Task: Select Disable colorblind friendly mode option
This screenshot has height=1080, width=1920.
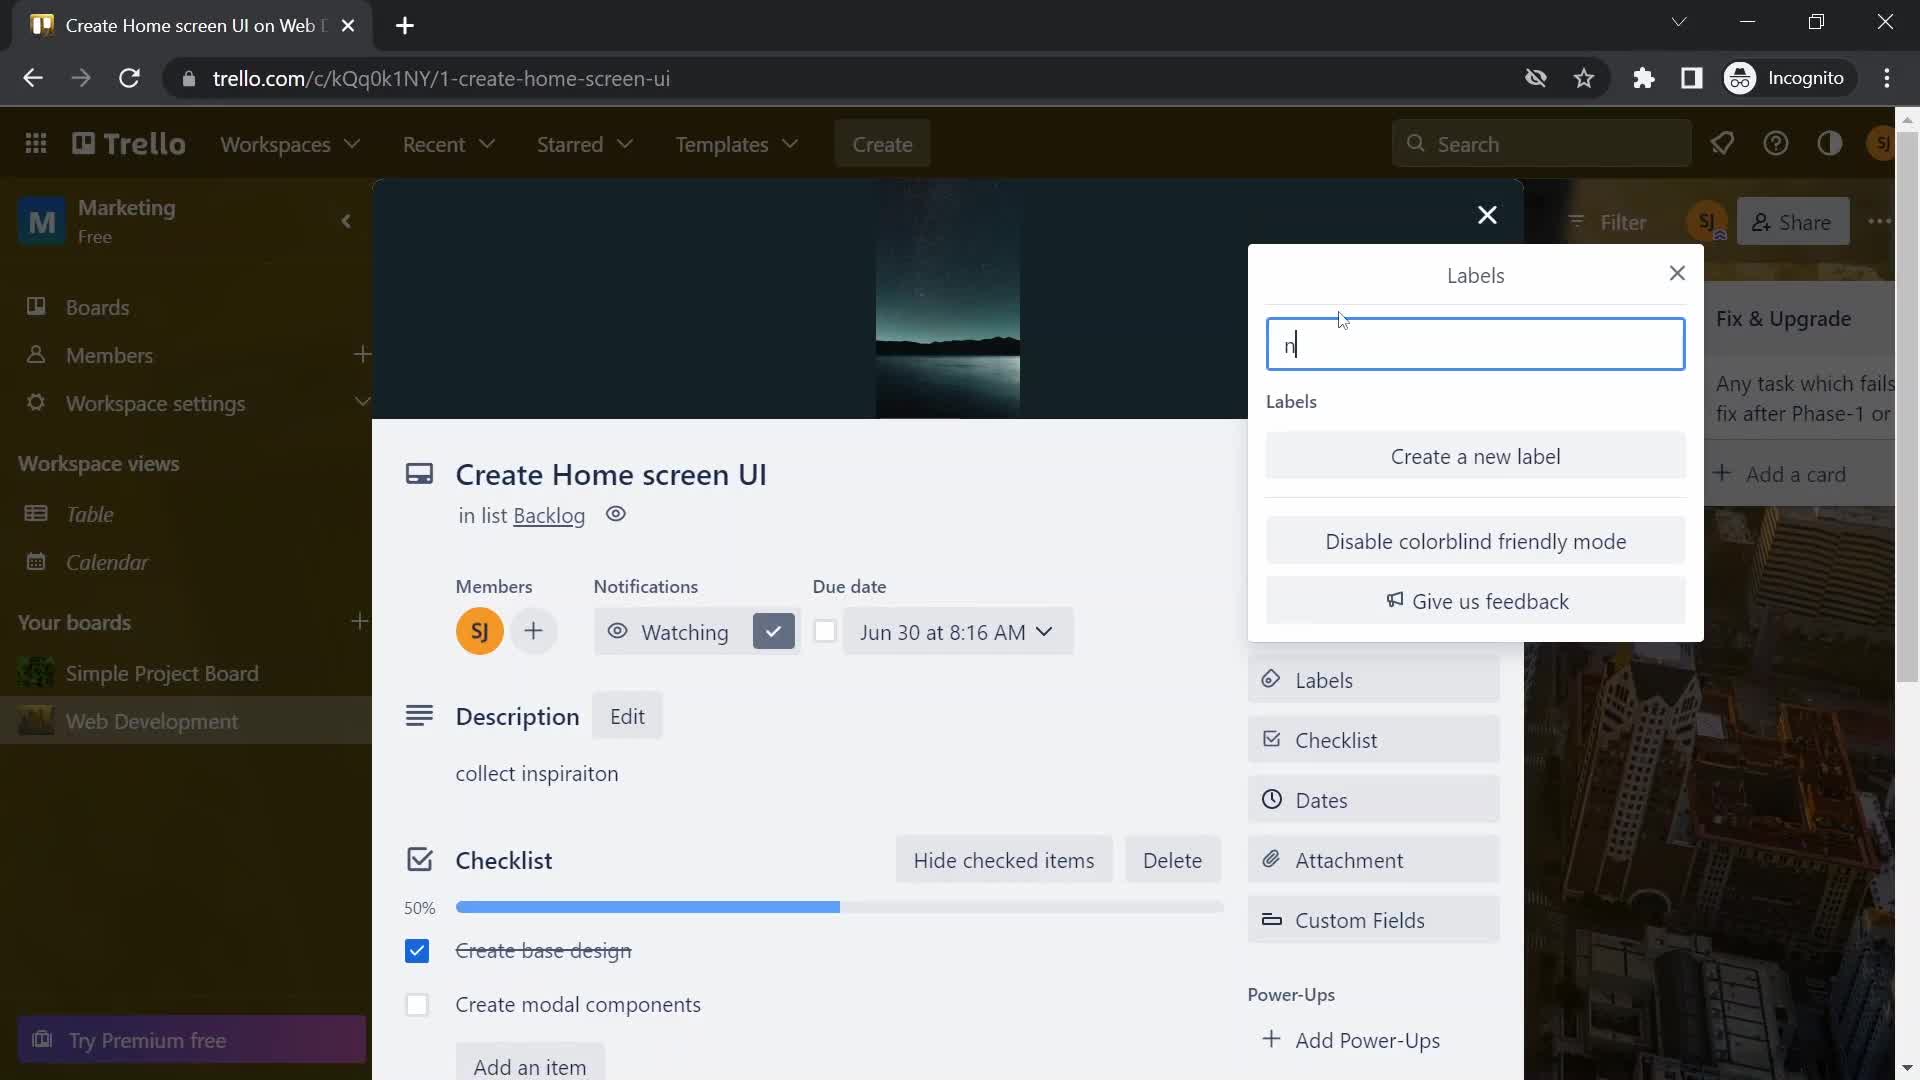Action: click(1476, 541)
